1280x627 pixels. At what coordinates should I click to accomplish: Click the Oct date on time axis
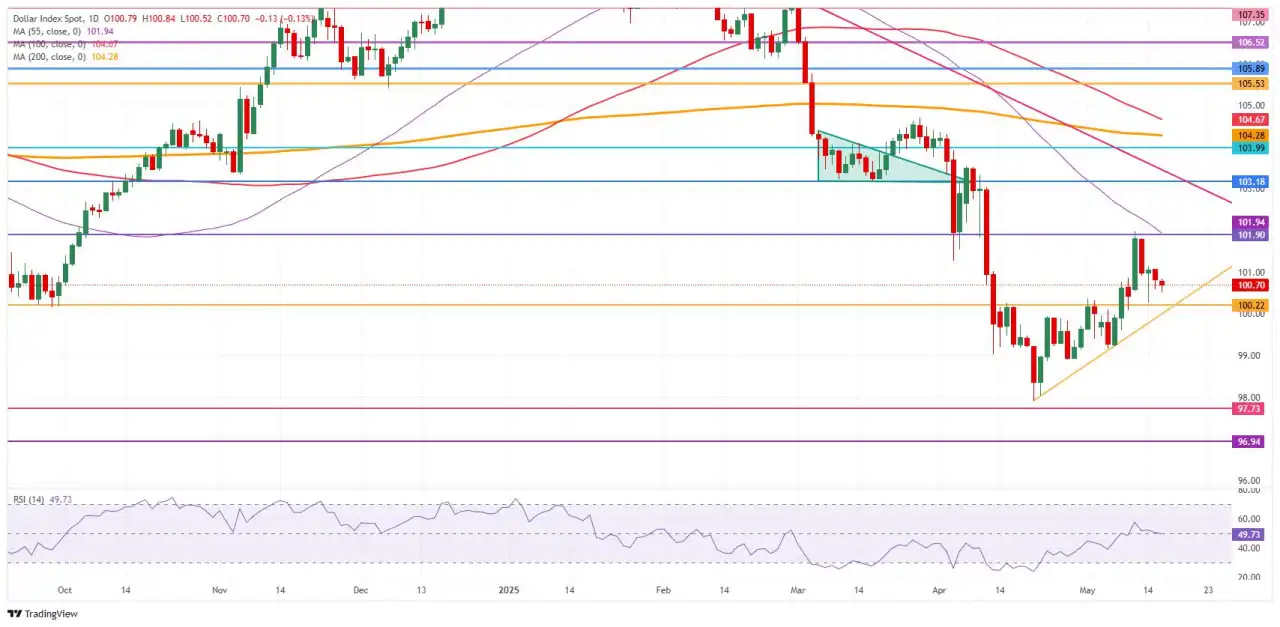[64, 591]
